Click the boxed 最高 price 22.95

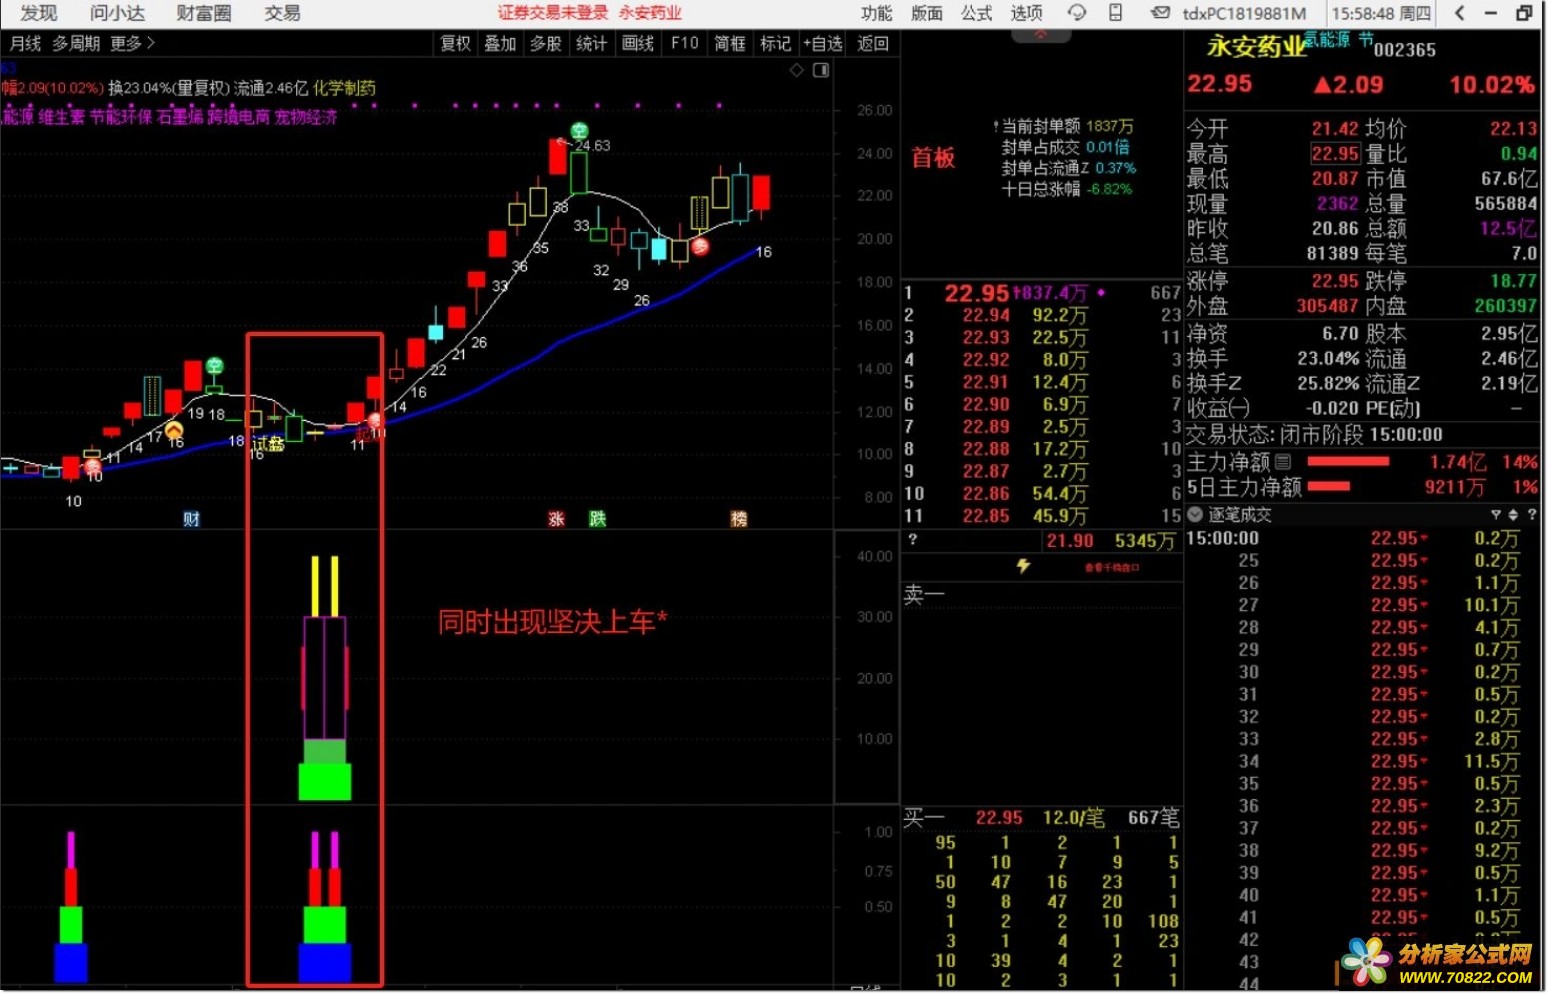(1335, 153)
